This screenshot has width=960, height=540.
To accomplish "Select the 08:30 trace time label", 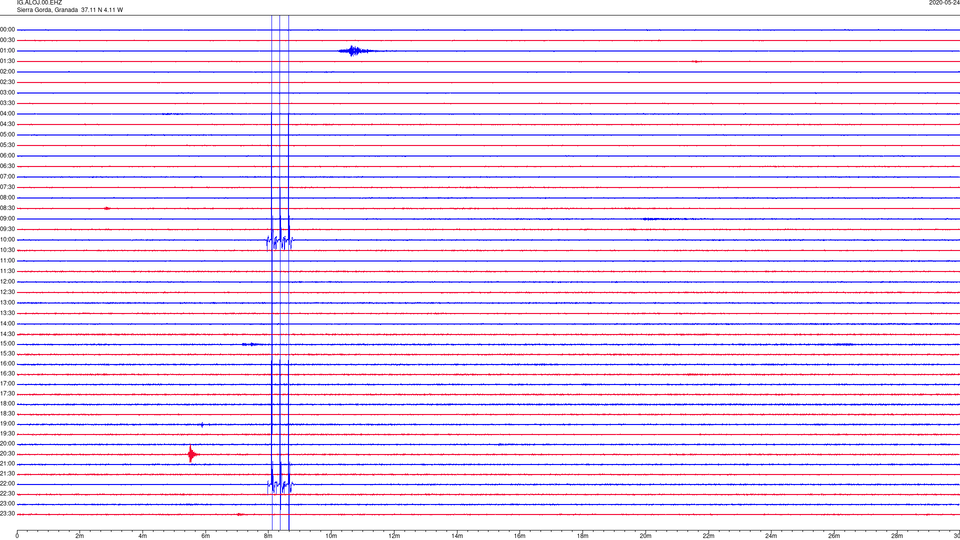I will (x=8, y=208).
